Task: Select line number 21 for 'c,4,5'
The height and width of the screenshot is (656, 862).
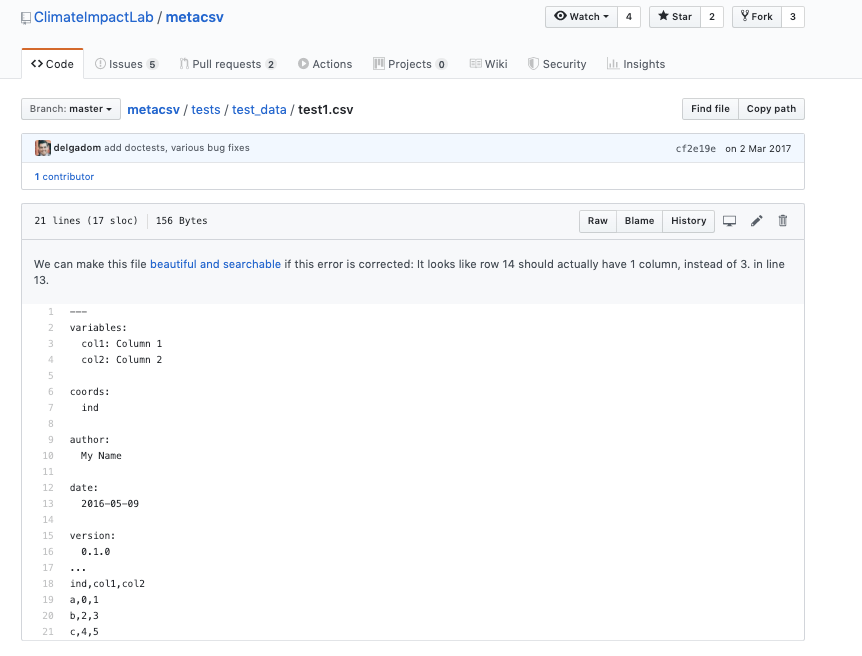Action: pos(48,632)
